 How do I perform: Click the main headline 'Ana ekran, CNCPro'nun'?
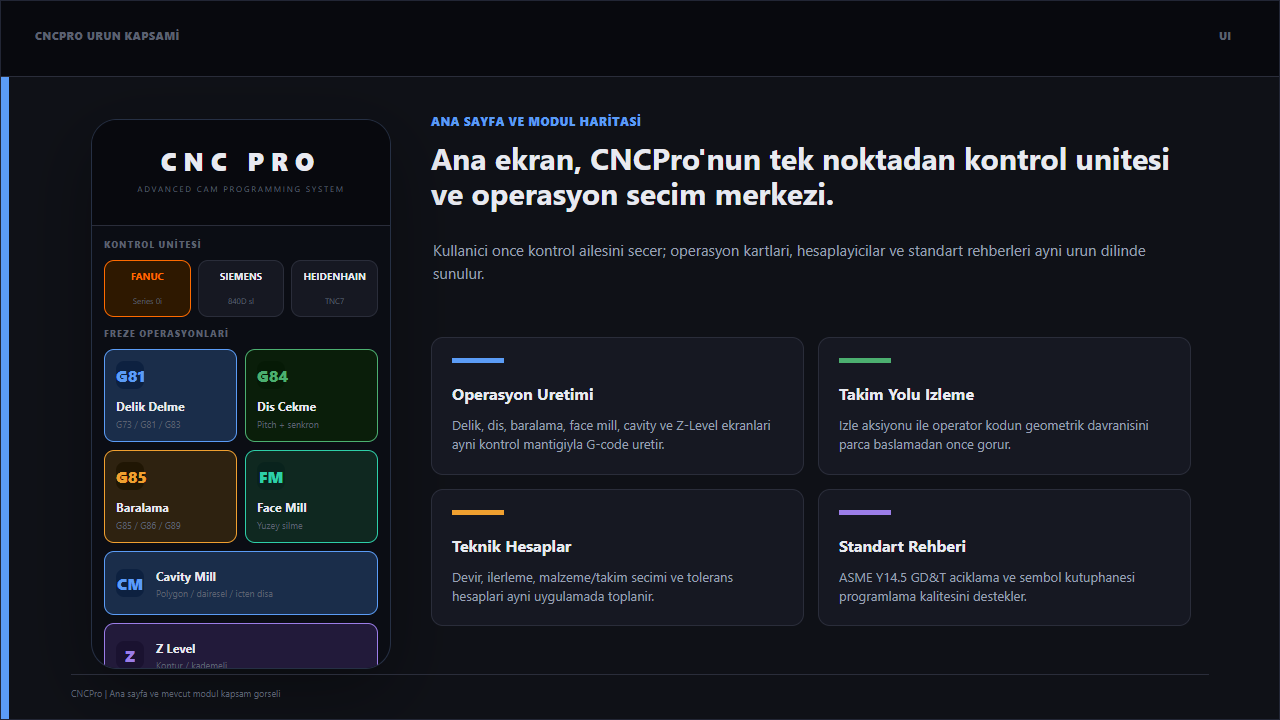click(x=800, y=177)
